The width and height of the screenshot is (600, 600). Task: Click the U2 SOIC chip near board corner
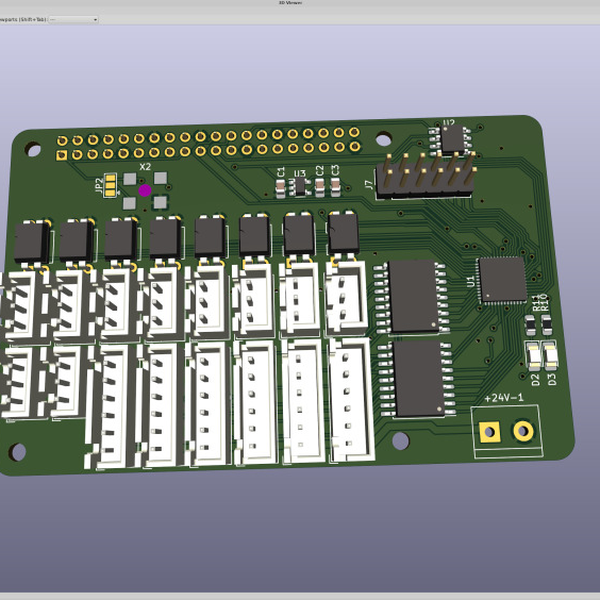click(x=452, y=139)
